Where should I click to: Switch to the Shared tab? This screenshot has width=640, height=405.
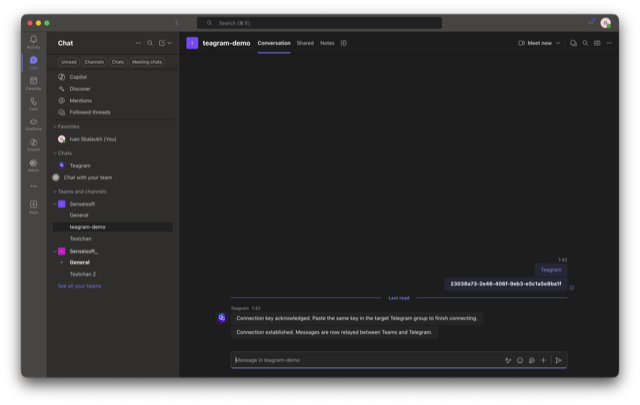coord(305,43)
